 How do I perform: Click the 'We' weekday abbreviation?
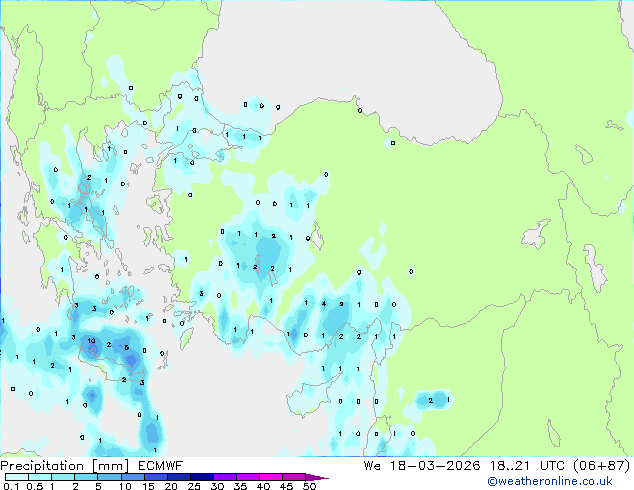pos(372,466)
